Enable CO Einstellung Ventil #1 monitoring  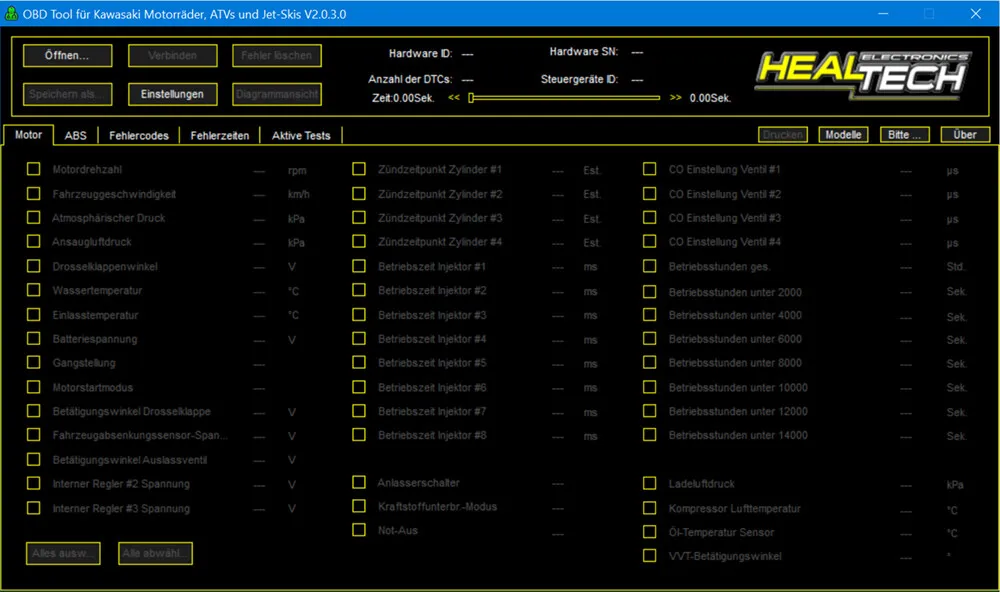coord(649,170)
